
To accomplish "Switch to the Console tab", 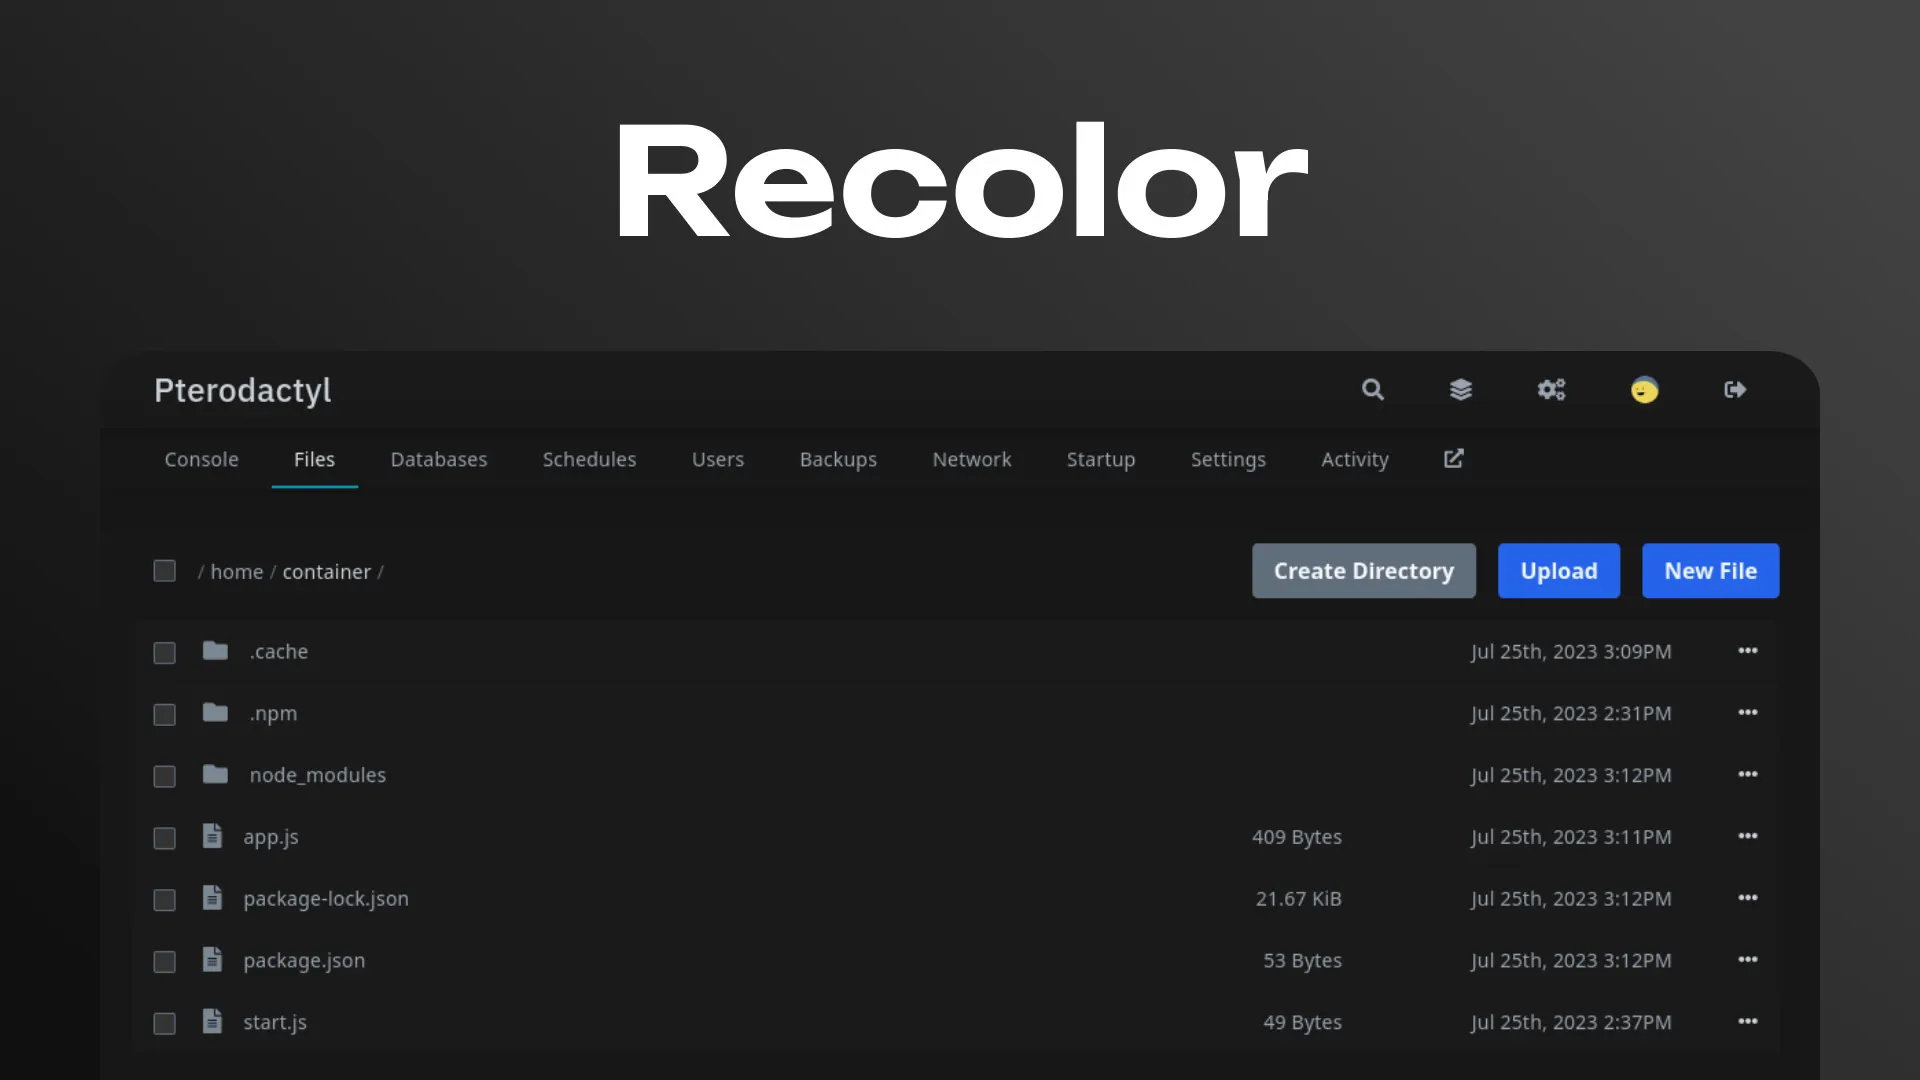I will [201, 459].
